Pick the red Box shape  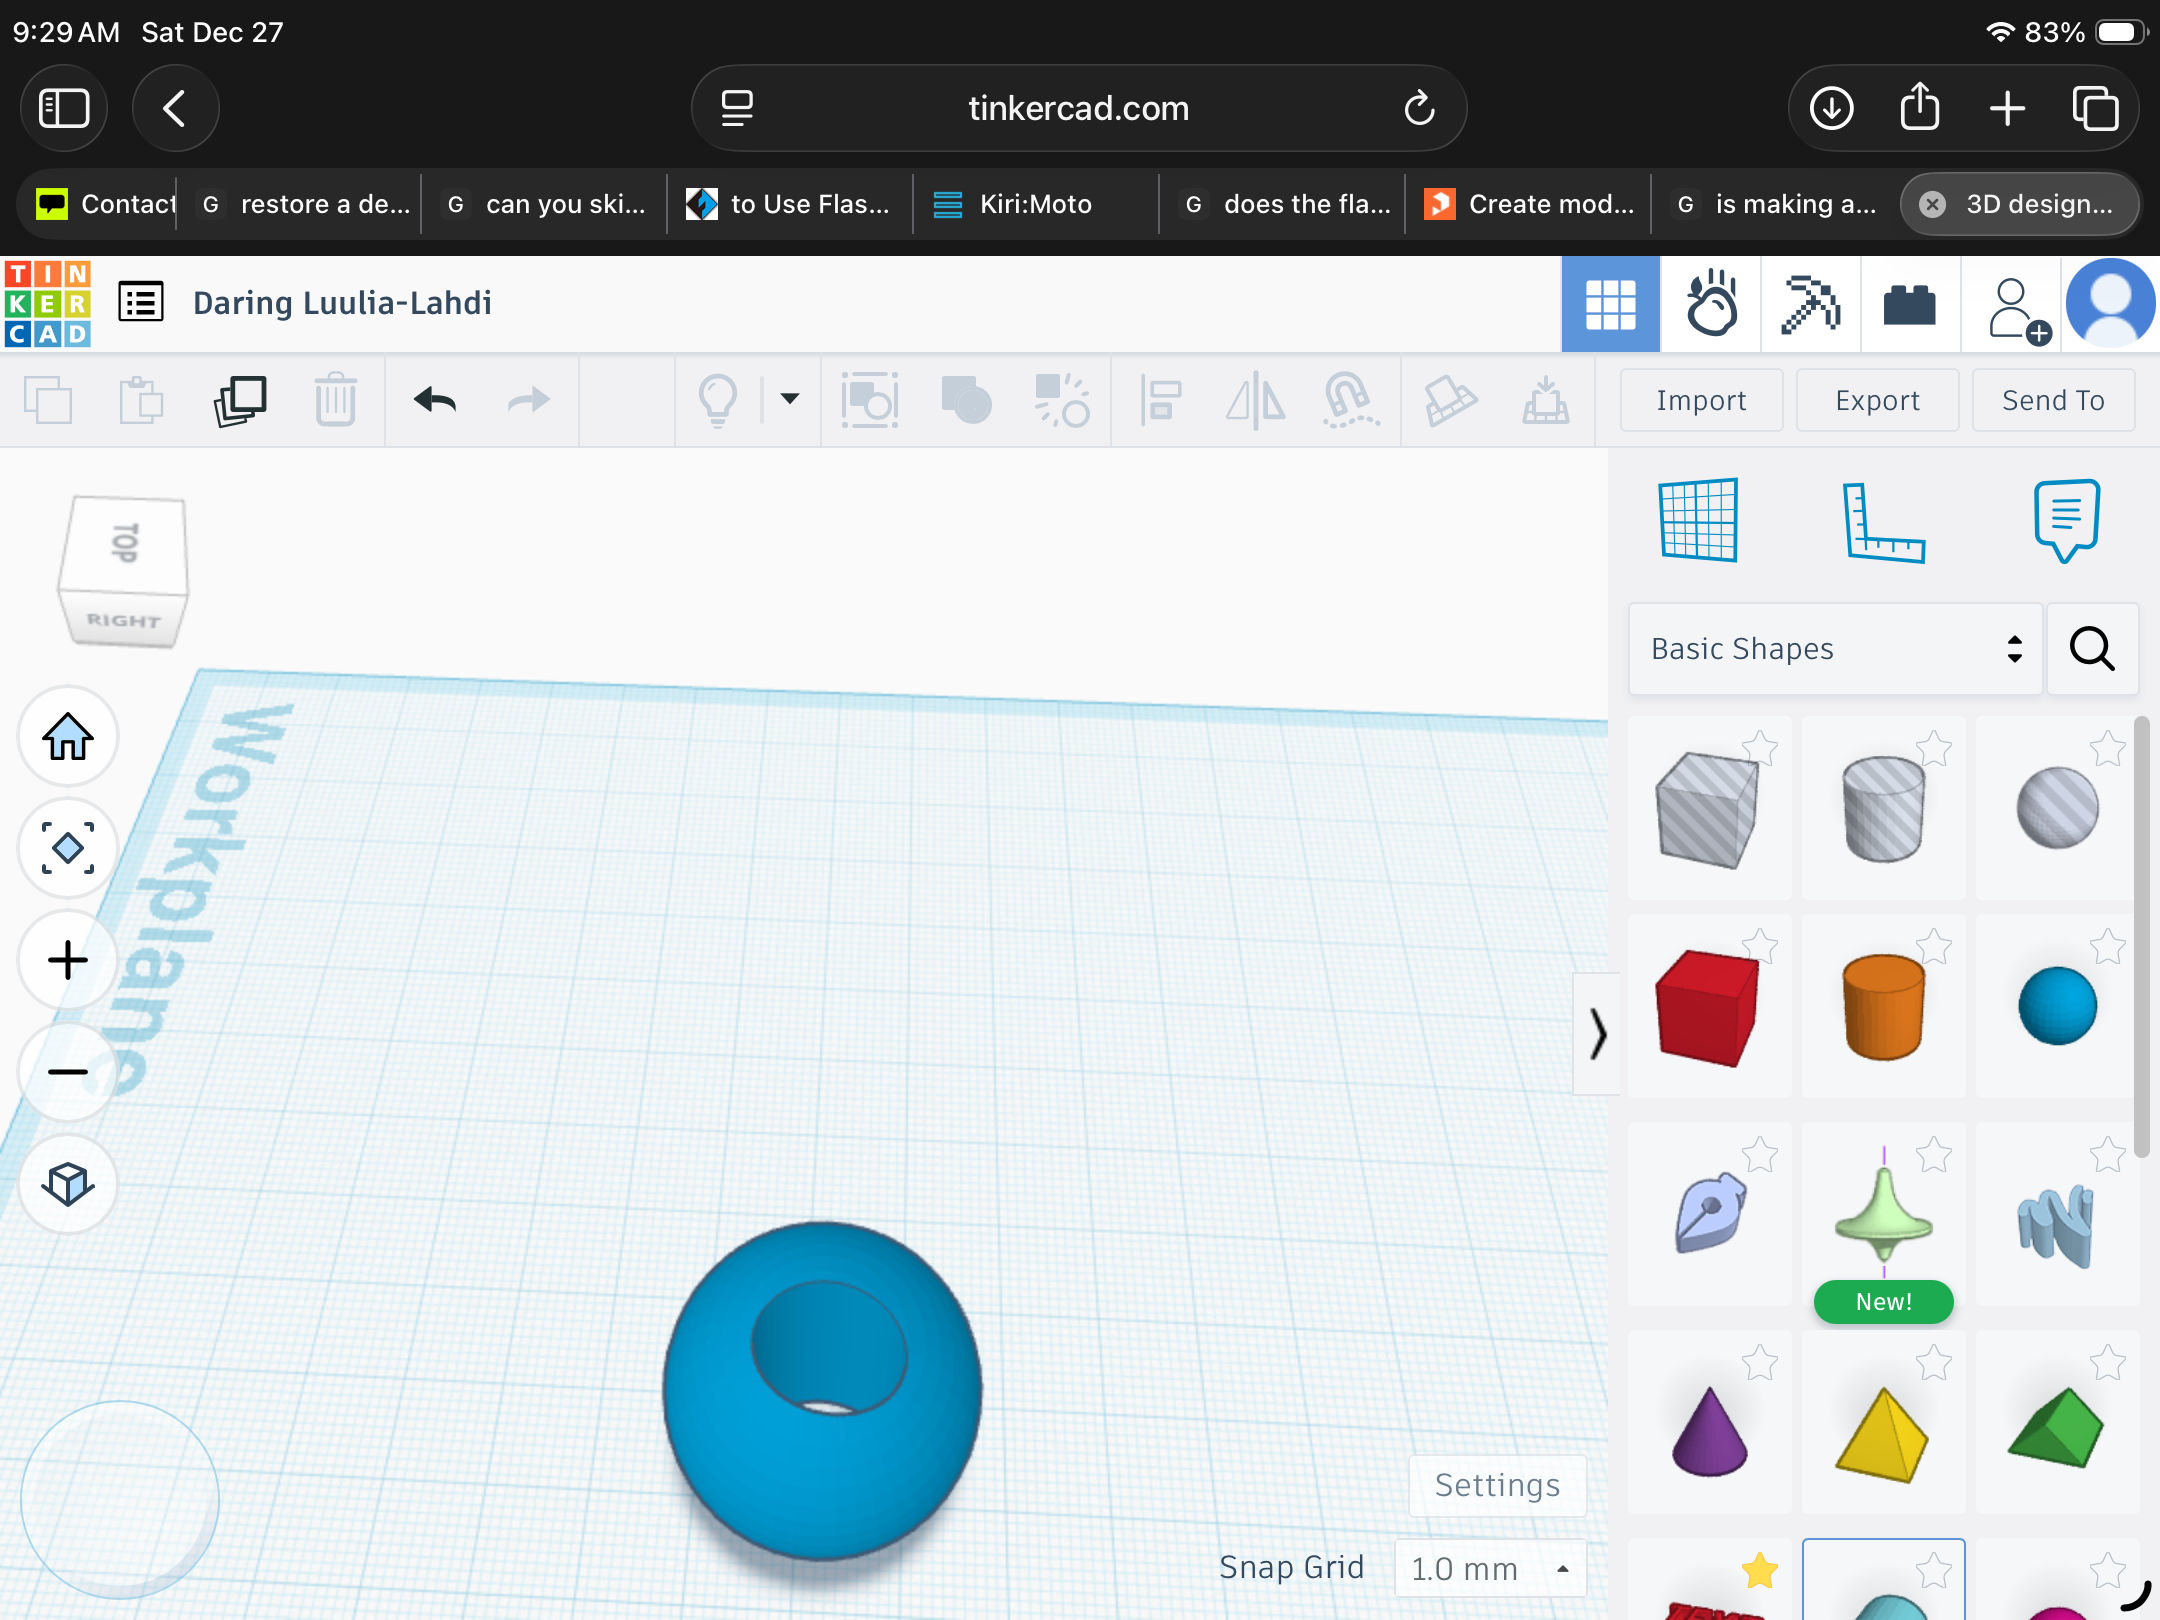pos(1708,1006)
